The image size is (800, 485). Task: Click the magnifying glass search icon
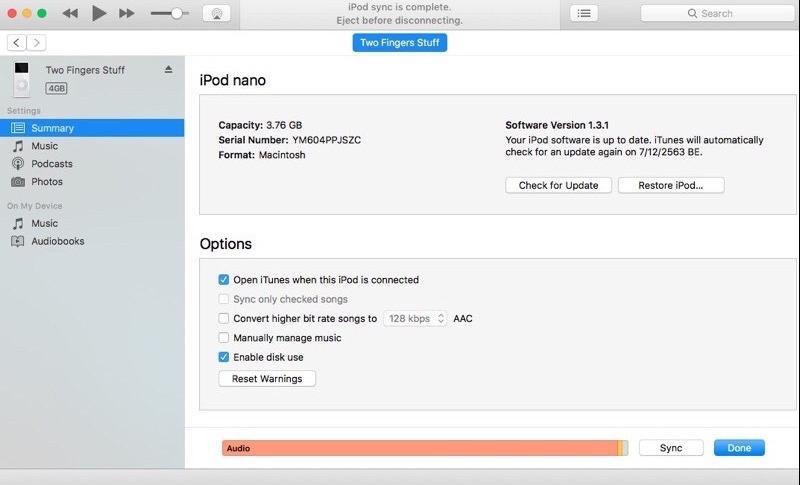point(692,14)
